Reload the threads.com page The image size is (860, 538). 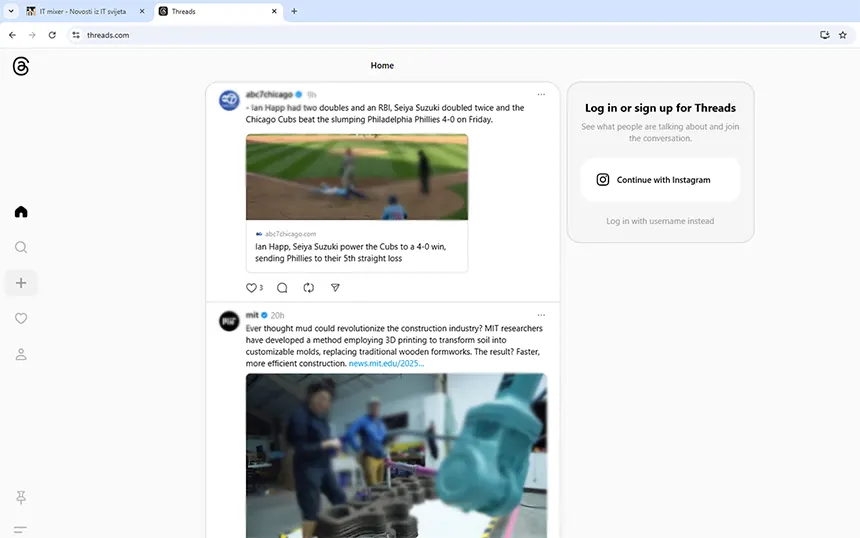pyautogui.click(x=52, y=35)
